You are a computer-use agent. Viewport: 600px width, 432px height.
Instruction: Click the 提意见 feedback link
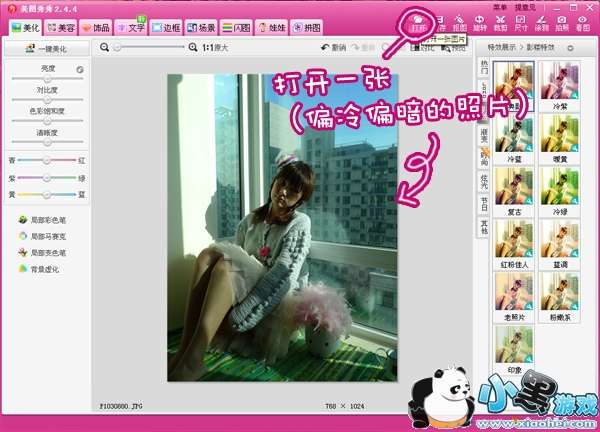(x=525, y=8)
